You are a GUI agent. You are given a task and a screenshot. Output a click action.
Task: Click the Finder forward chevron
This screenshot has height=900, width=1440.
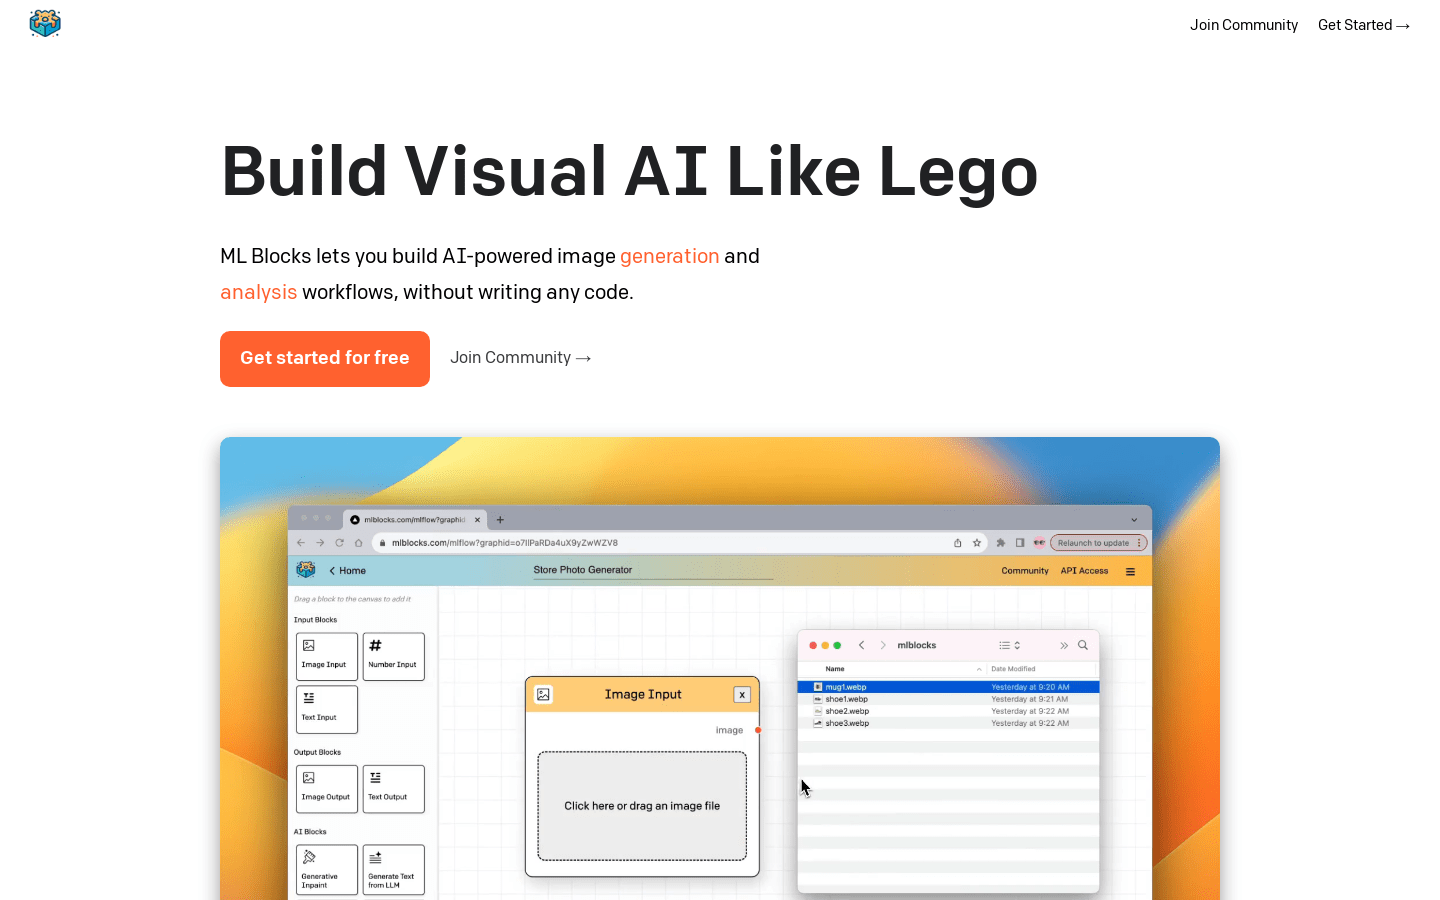point(883,645)
